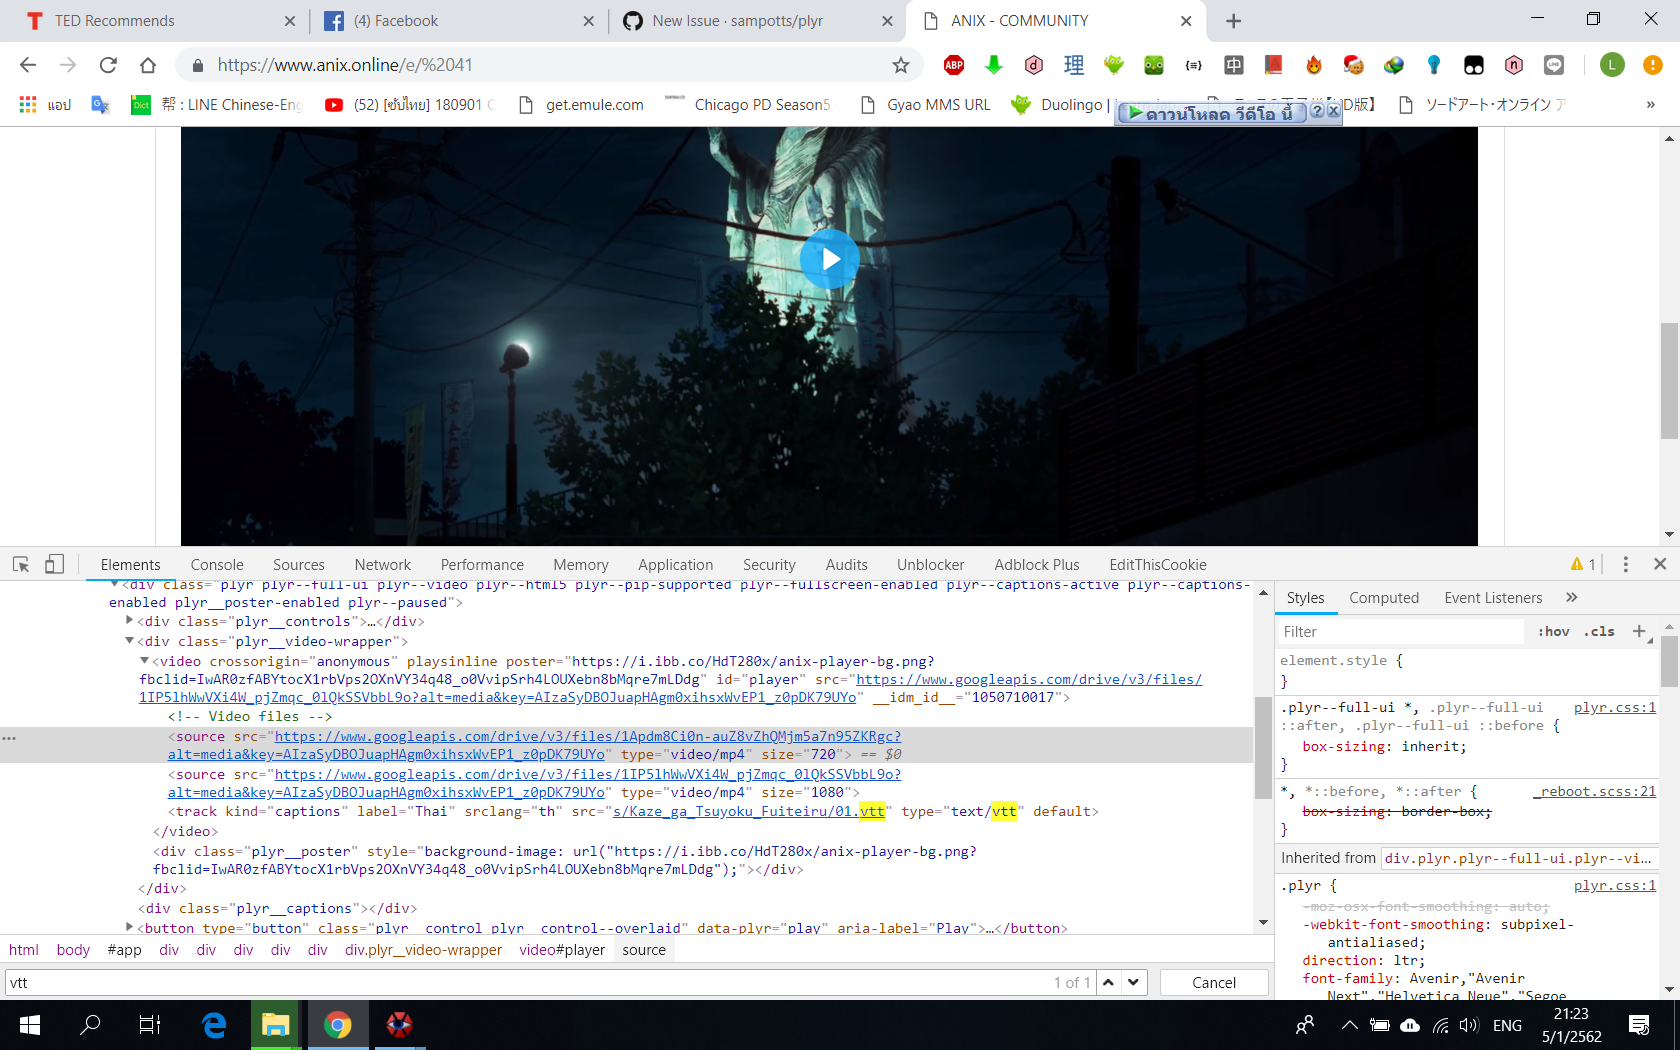Open the 720 source googleapis link
Viewport: 1680px width, 1050px height.
[588, 736]
